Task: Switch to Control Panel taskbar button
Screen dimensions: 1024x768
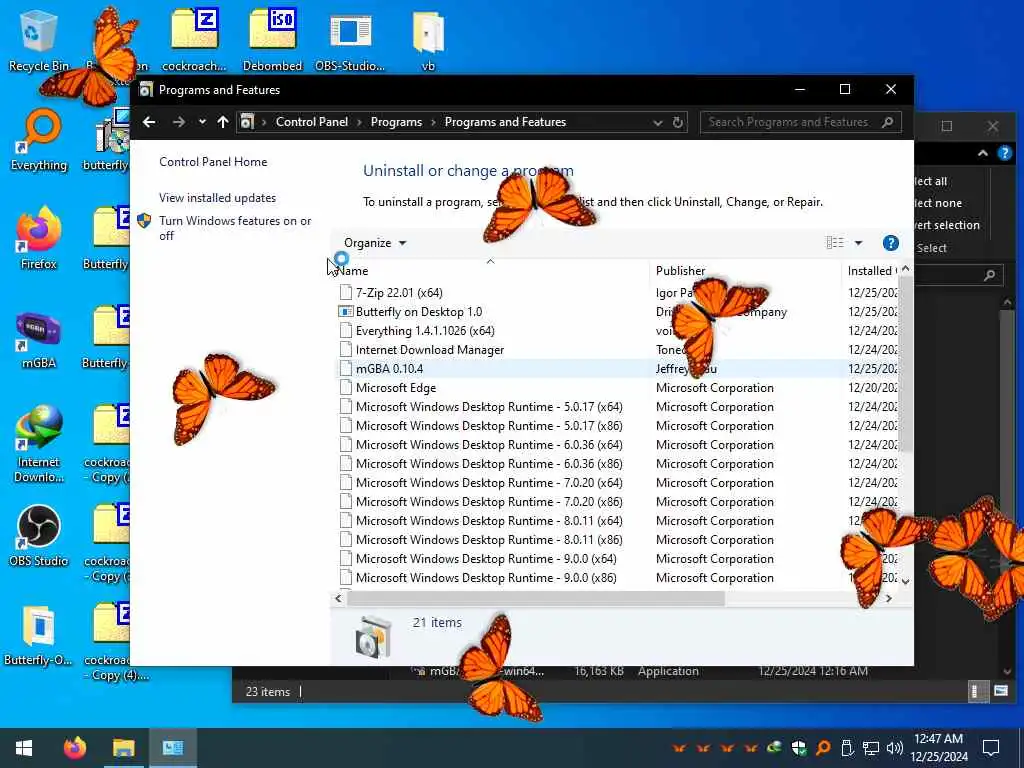Action: pos(173,748)
